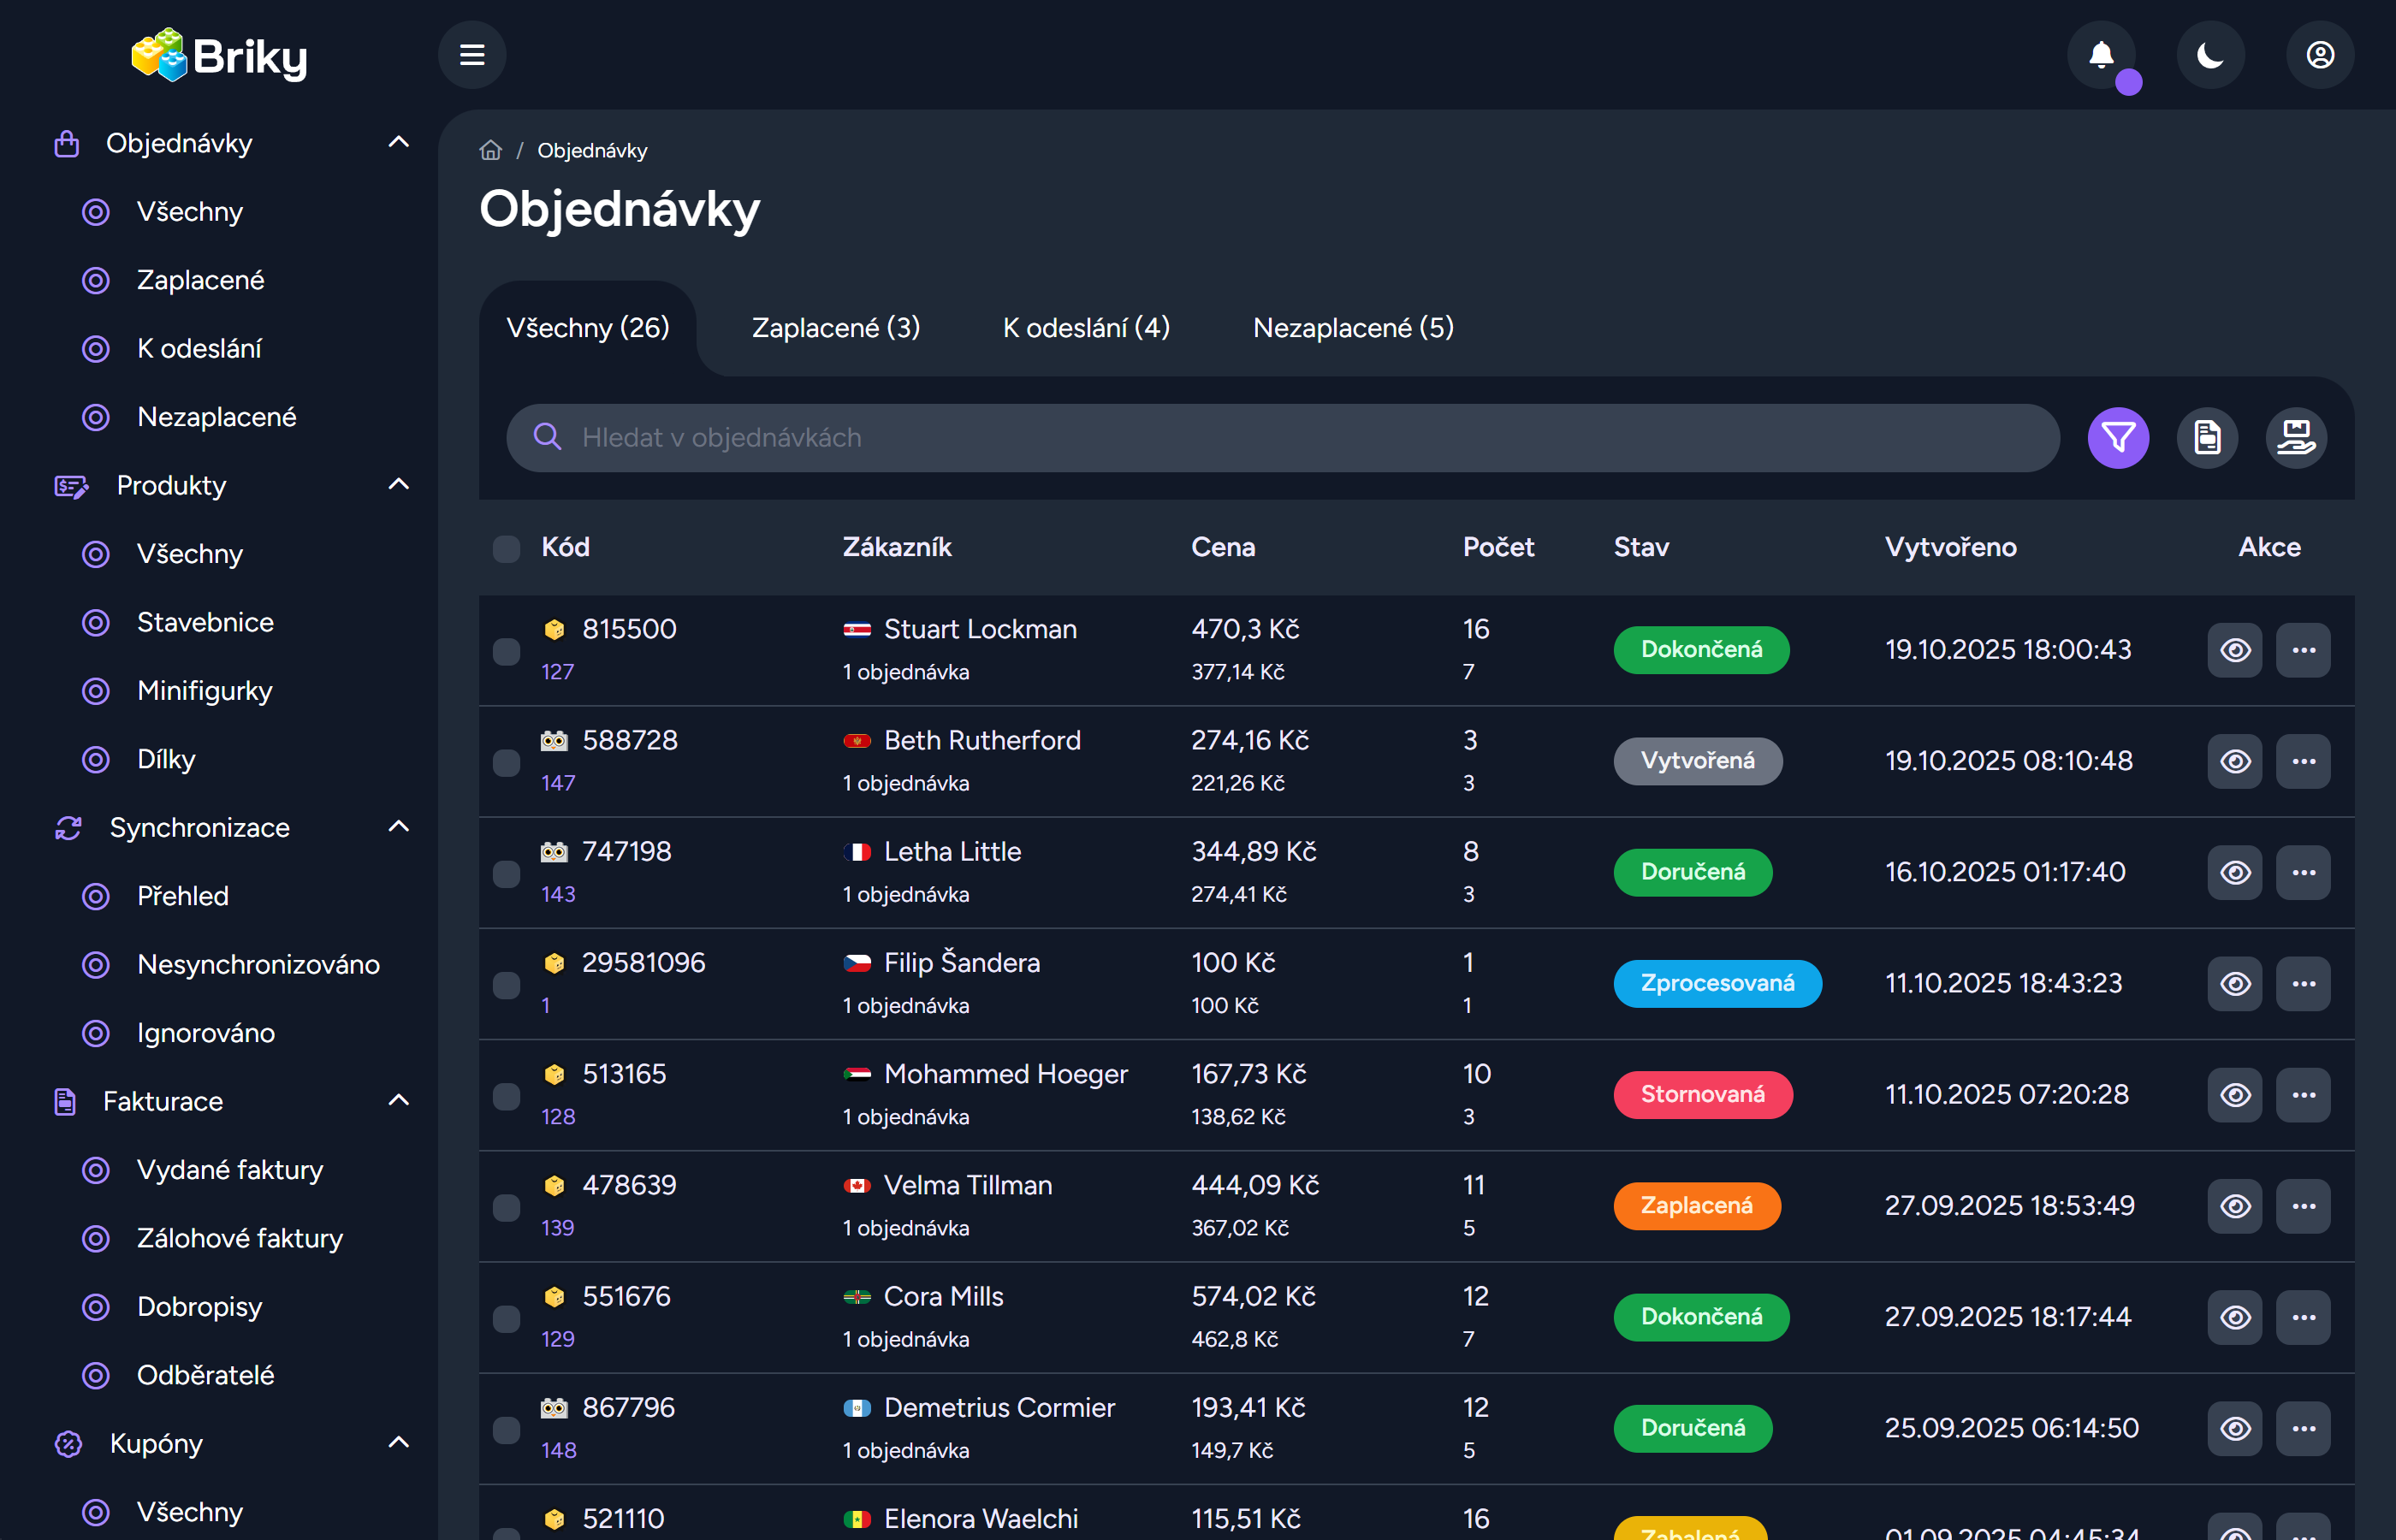
Task: View order 815500 with eye icon
Action: point(2235,650)
